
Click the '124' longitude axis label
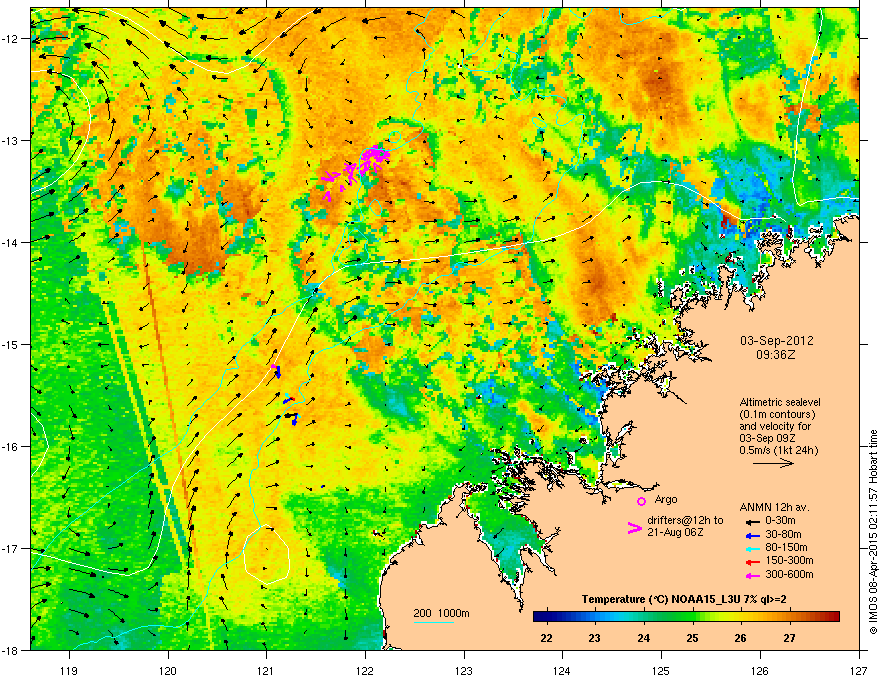click(562, 670)
